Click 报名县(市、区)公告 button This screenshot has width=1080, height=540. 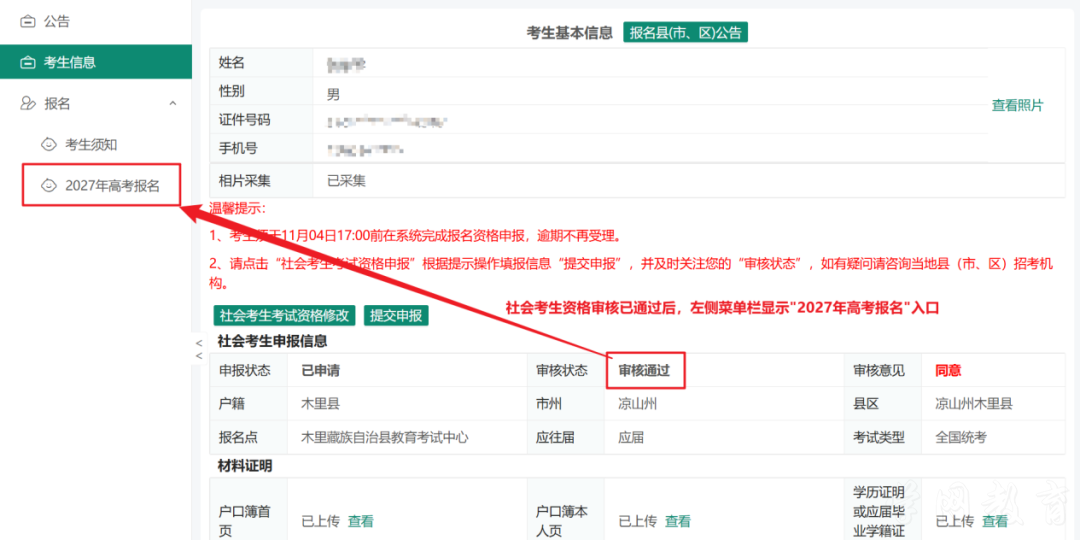click(x=685, y=32)
